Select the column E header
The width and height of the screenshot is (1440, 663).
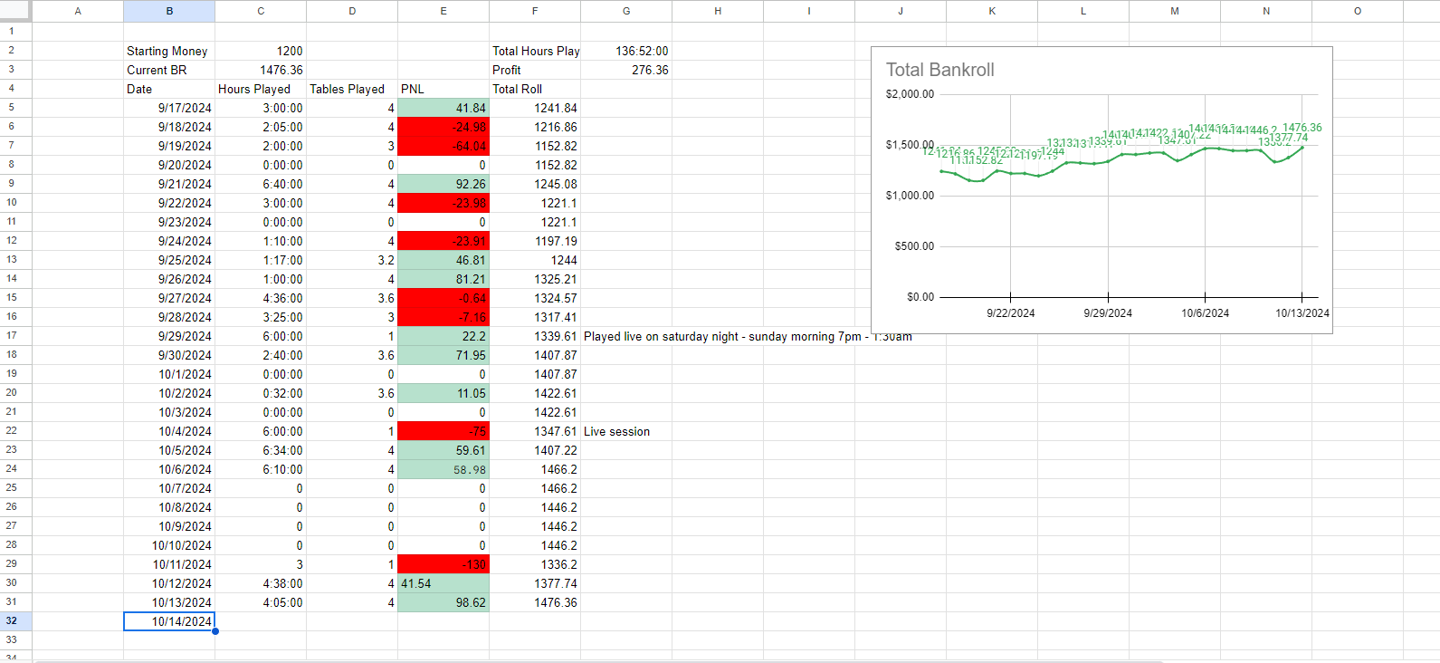[443, 11]
